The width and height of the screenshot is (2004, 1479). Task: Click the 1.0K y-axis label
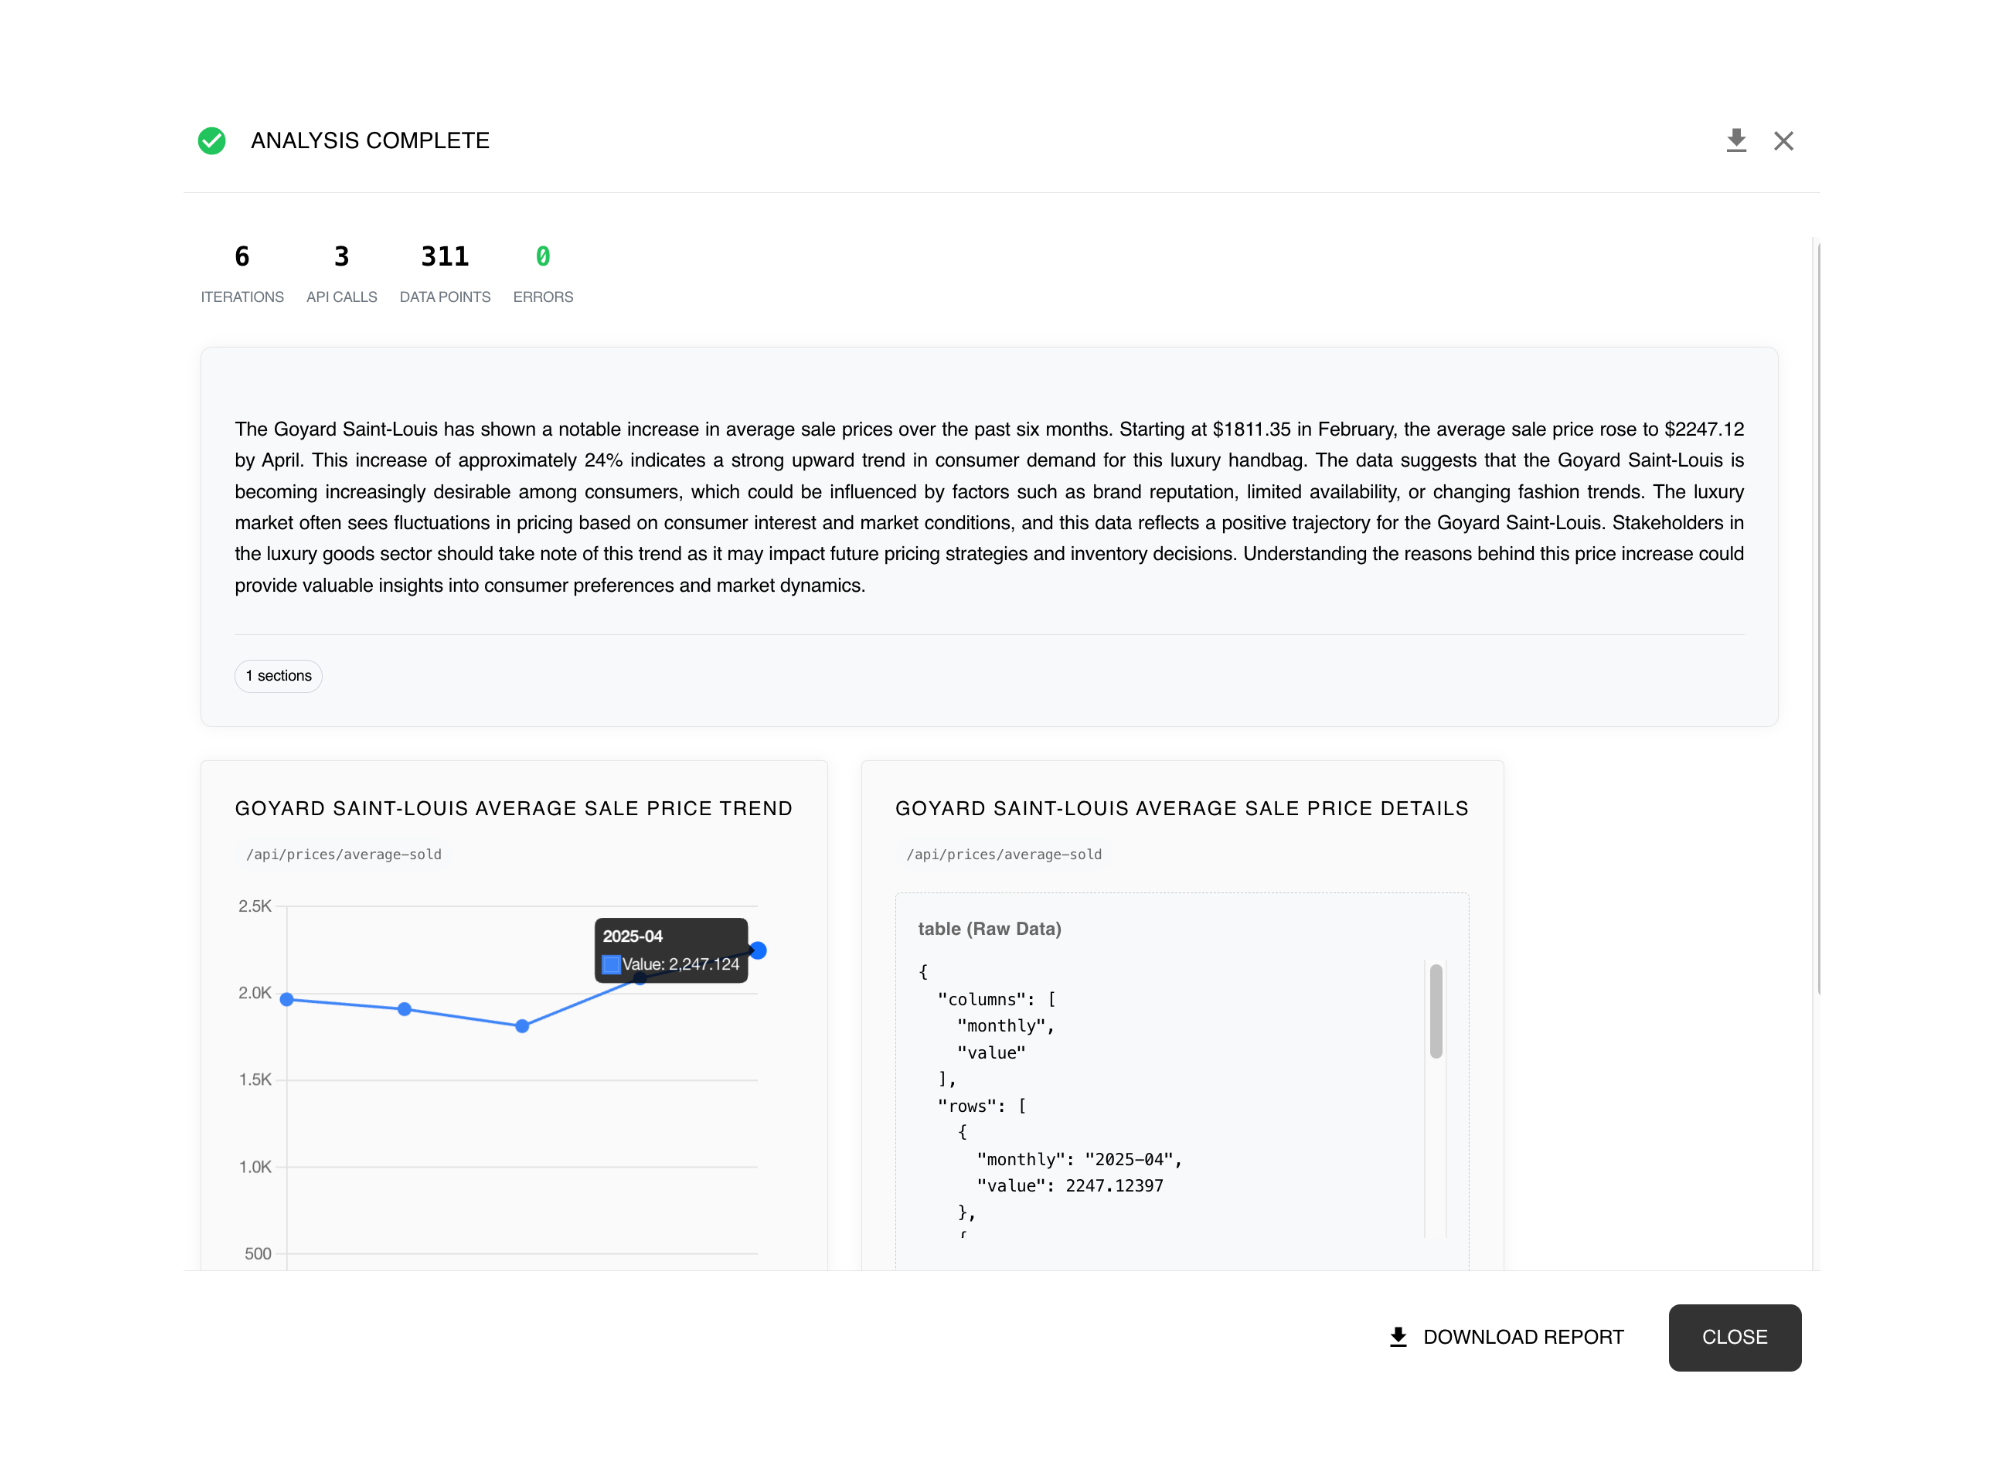click(255, 1167)
